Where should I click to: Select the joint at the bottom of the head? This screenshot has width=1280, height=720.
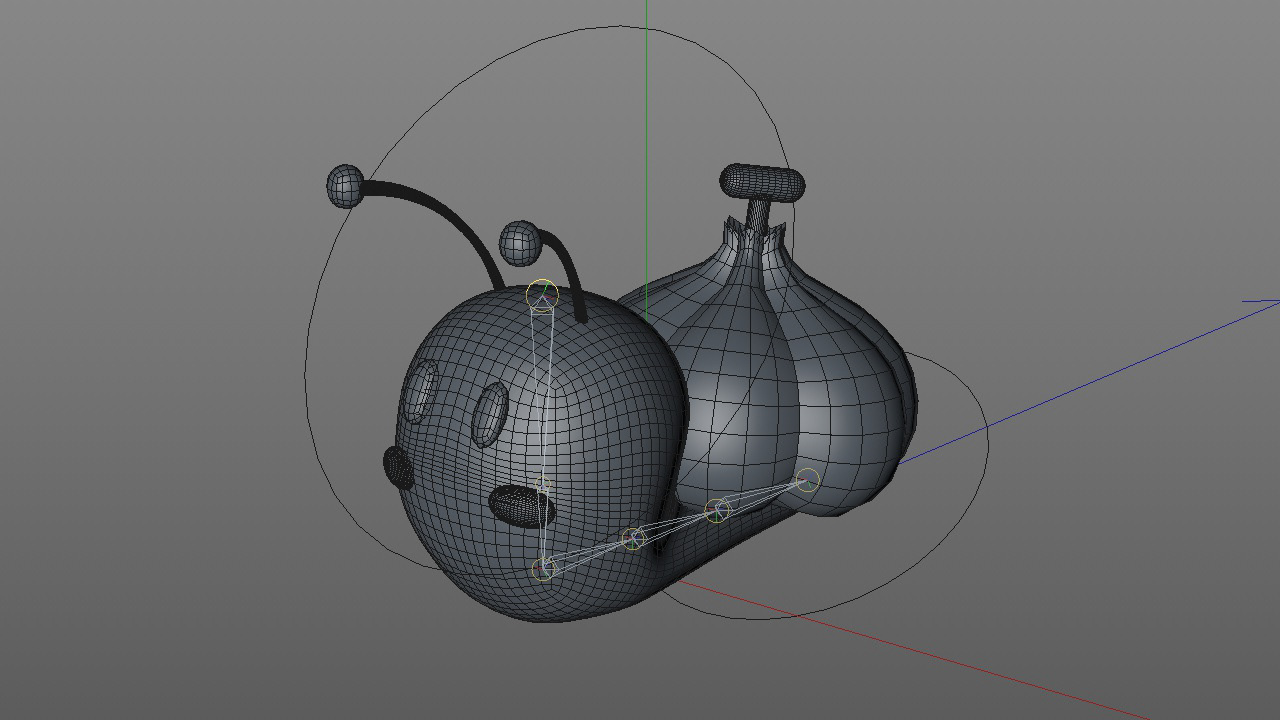543,569
